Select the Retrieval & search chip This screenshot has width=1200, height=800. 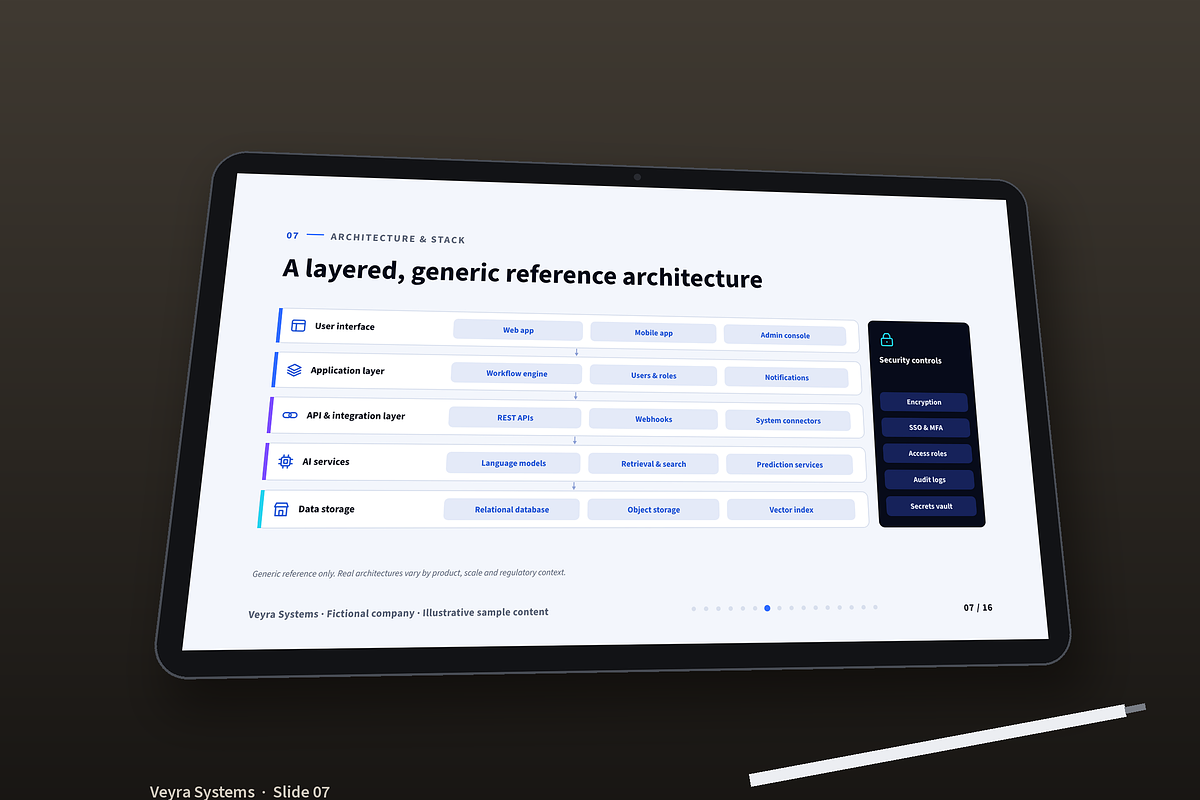coord(653,464)
